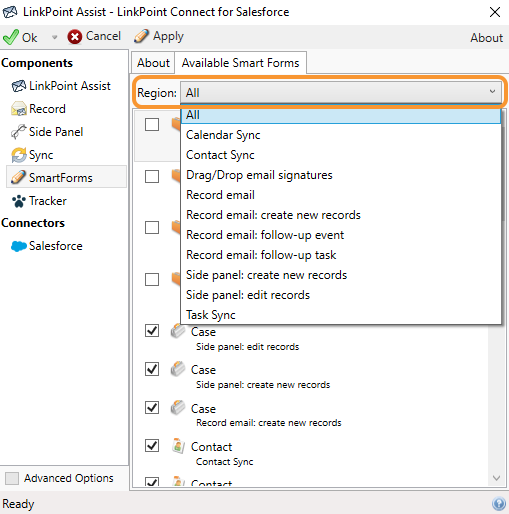
Task: Pick Record email: follow-up event option
Action: [x=341, y=235]
